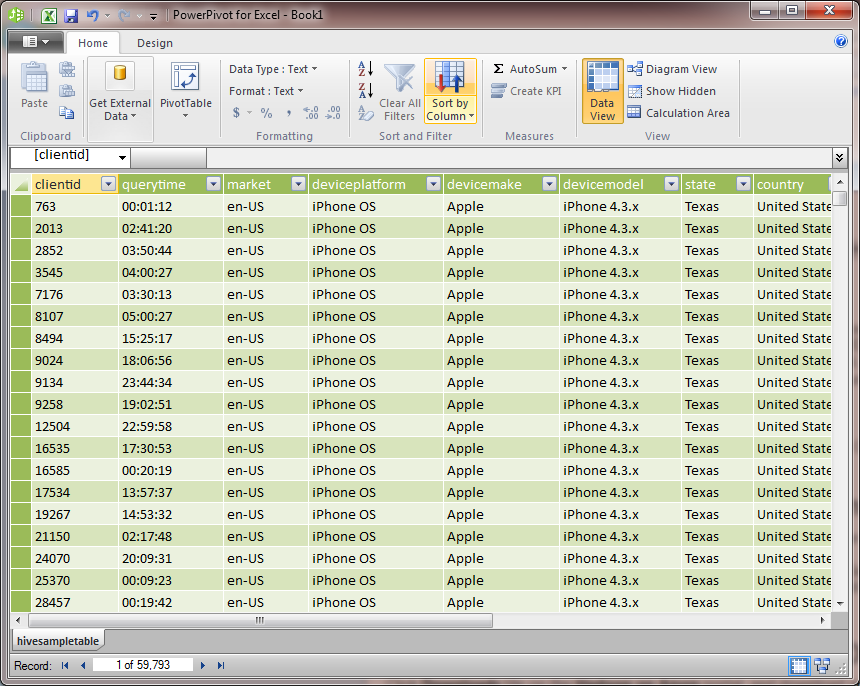Click the PivotTable icon
This screenshot has height=686, width=860.
click(x=185, y=80)
